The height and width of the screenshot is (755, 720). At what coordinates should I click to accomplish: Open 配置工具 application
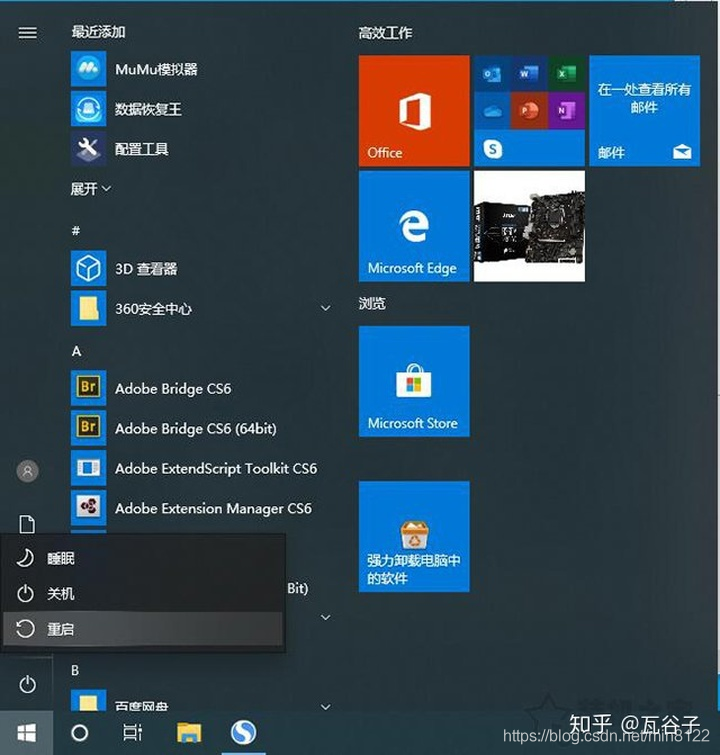[202, 149]
